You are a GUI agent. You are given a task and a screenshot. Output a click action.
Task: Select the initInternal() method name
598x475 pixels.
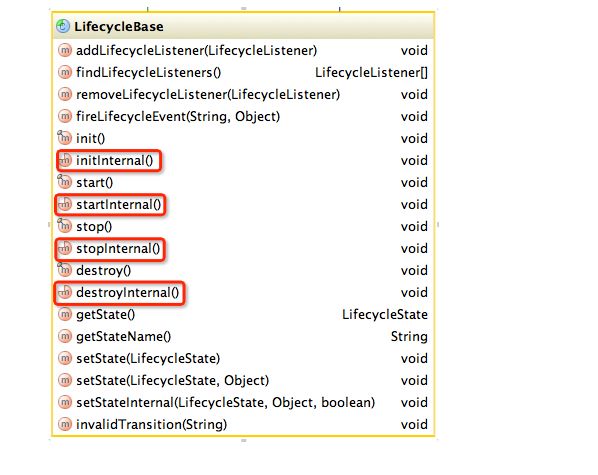tap(114, 161)
